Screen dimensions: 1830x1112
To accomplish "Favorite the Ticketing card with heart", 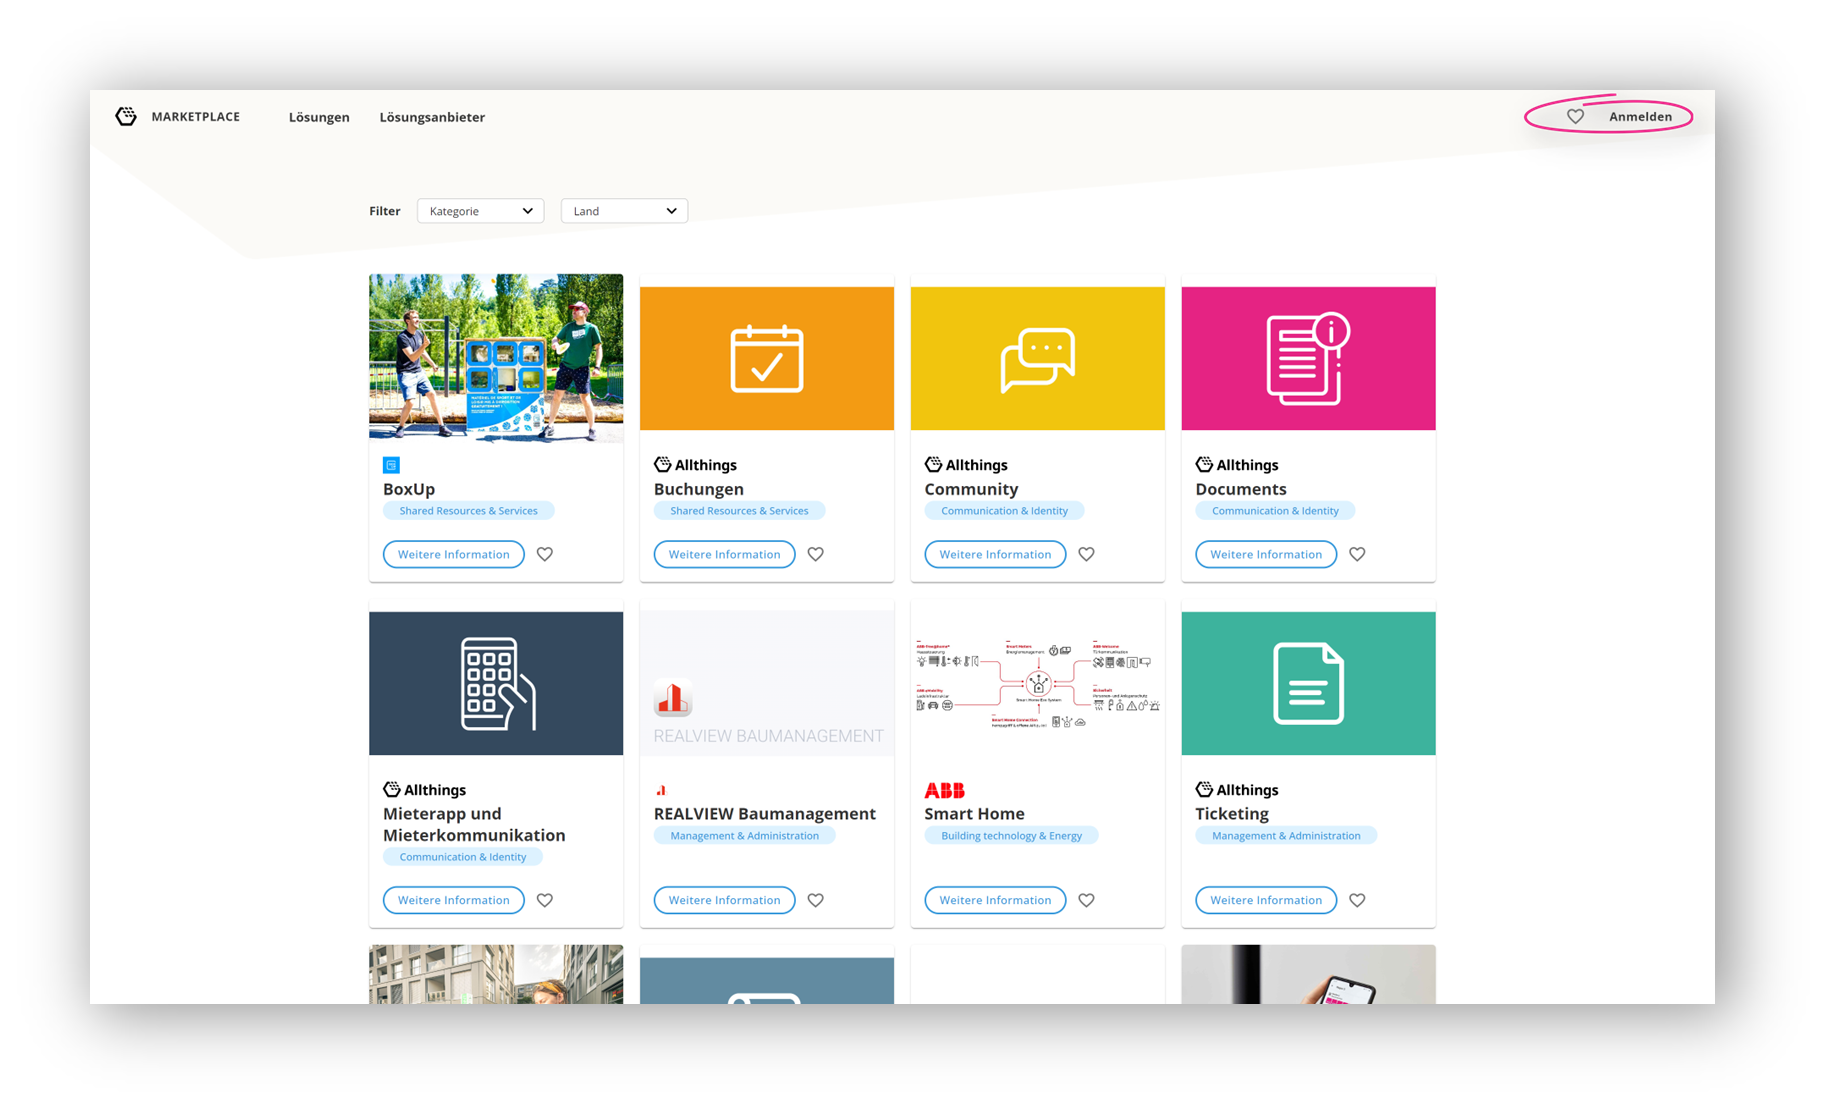I will [1357, 900].
